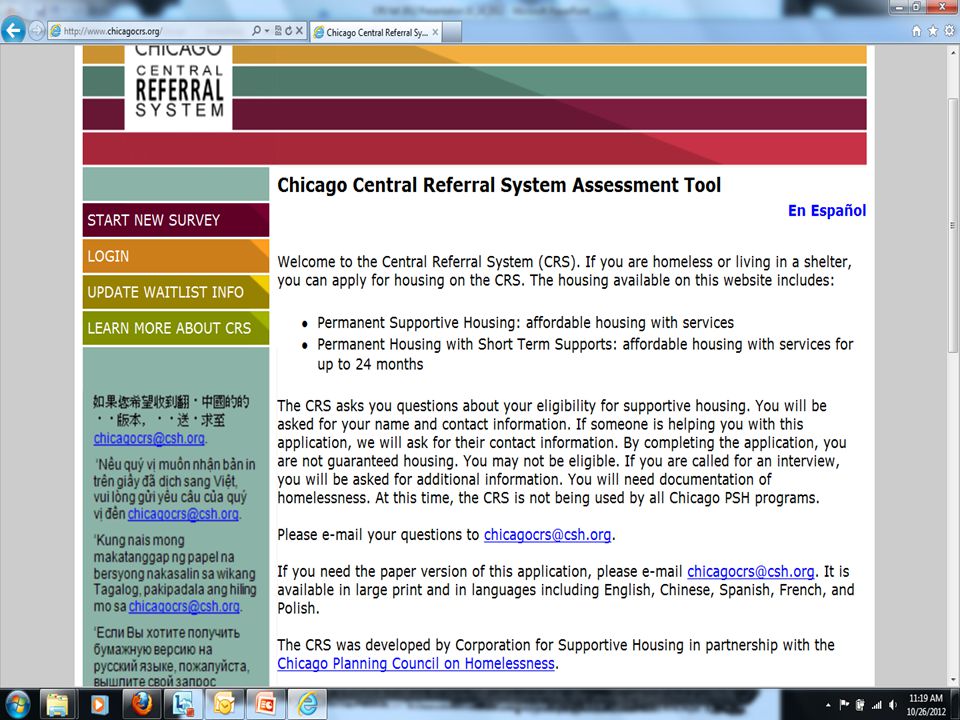Click the 'Permanent Supportive Housing' bullet text
The image size is (960, 720).
pyautogui.click(x=525, y=323)
